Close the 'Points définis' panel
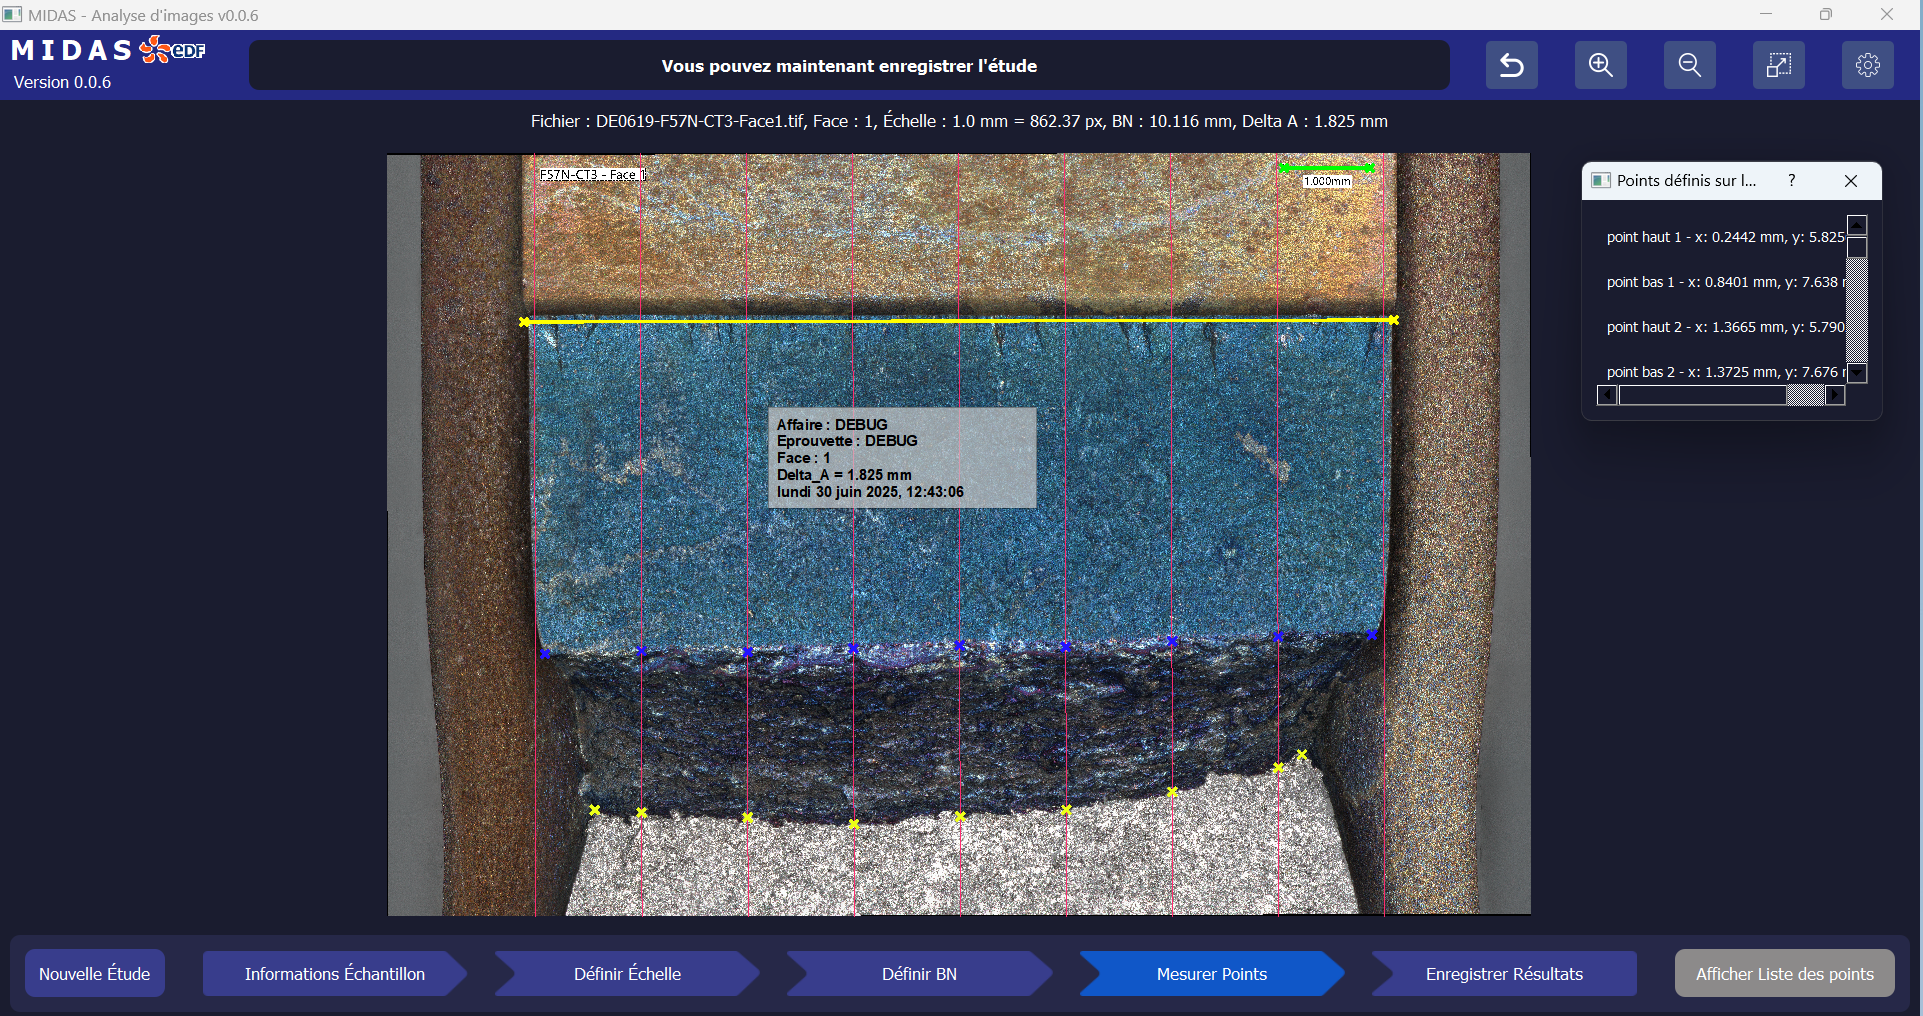Viewport: 1923px width, 1016px height. coord(1850,181)
